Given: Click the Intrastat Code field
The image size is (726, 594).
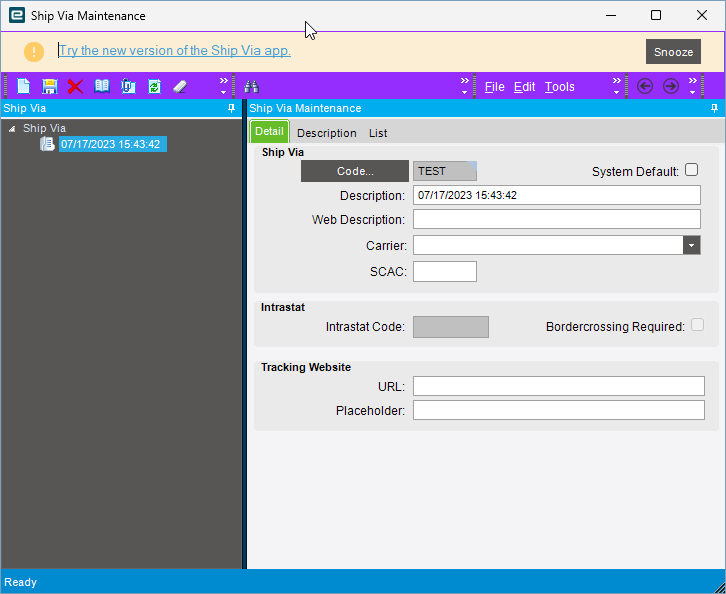Looking at the screenshot, I should (x=451, y=327).
